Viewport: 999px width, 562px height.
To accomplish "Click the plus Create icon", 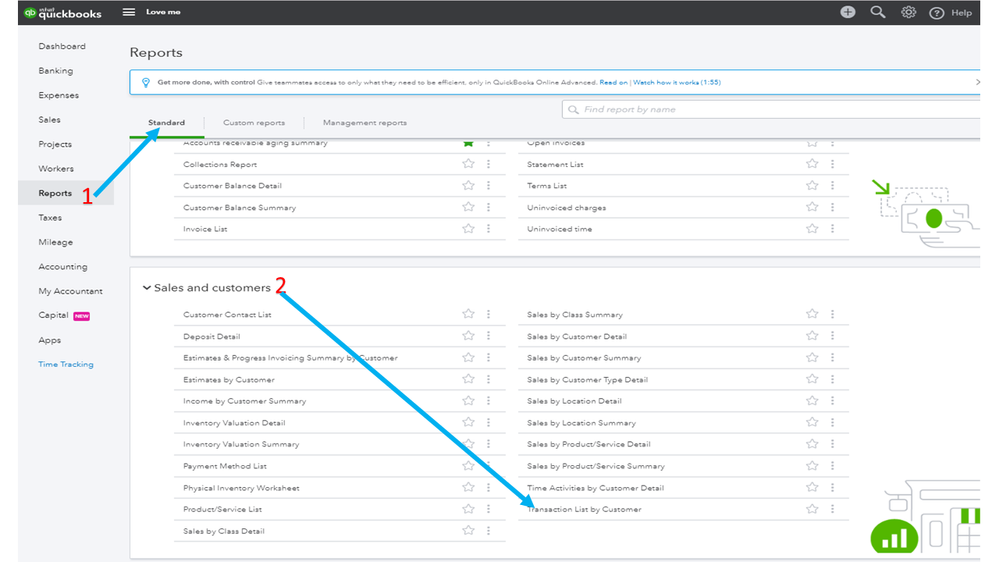I will pyautogui.click(x=847, y=12).
